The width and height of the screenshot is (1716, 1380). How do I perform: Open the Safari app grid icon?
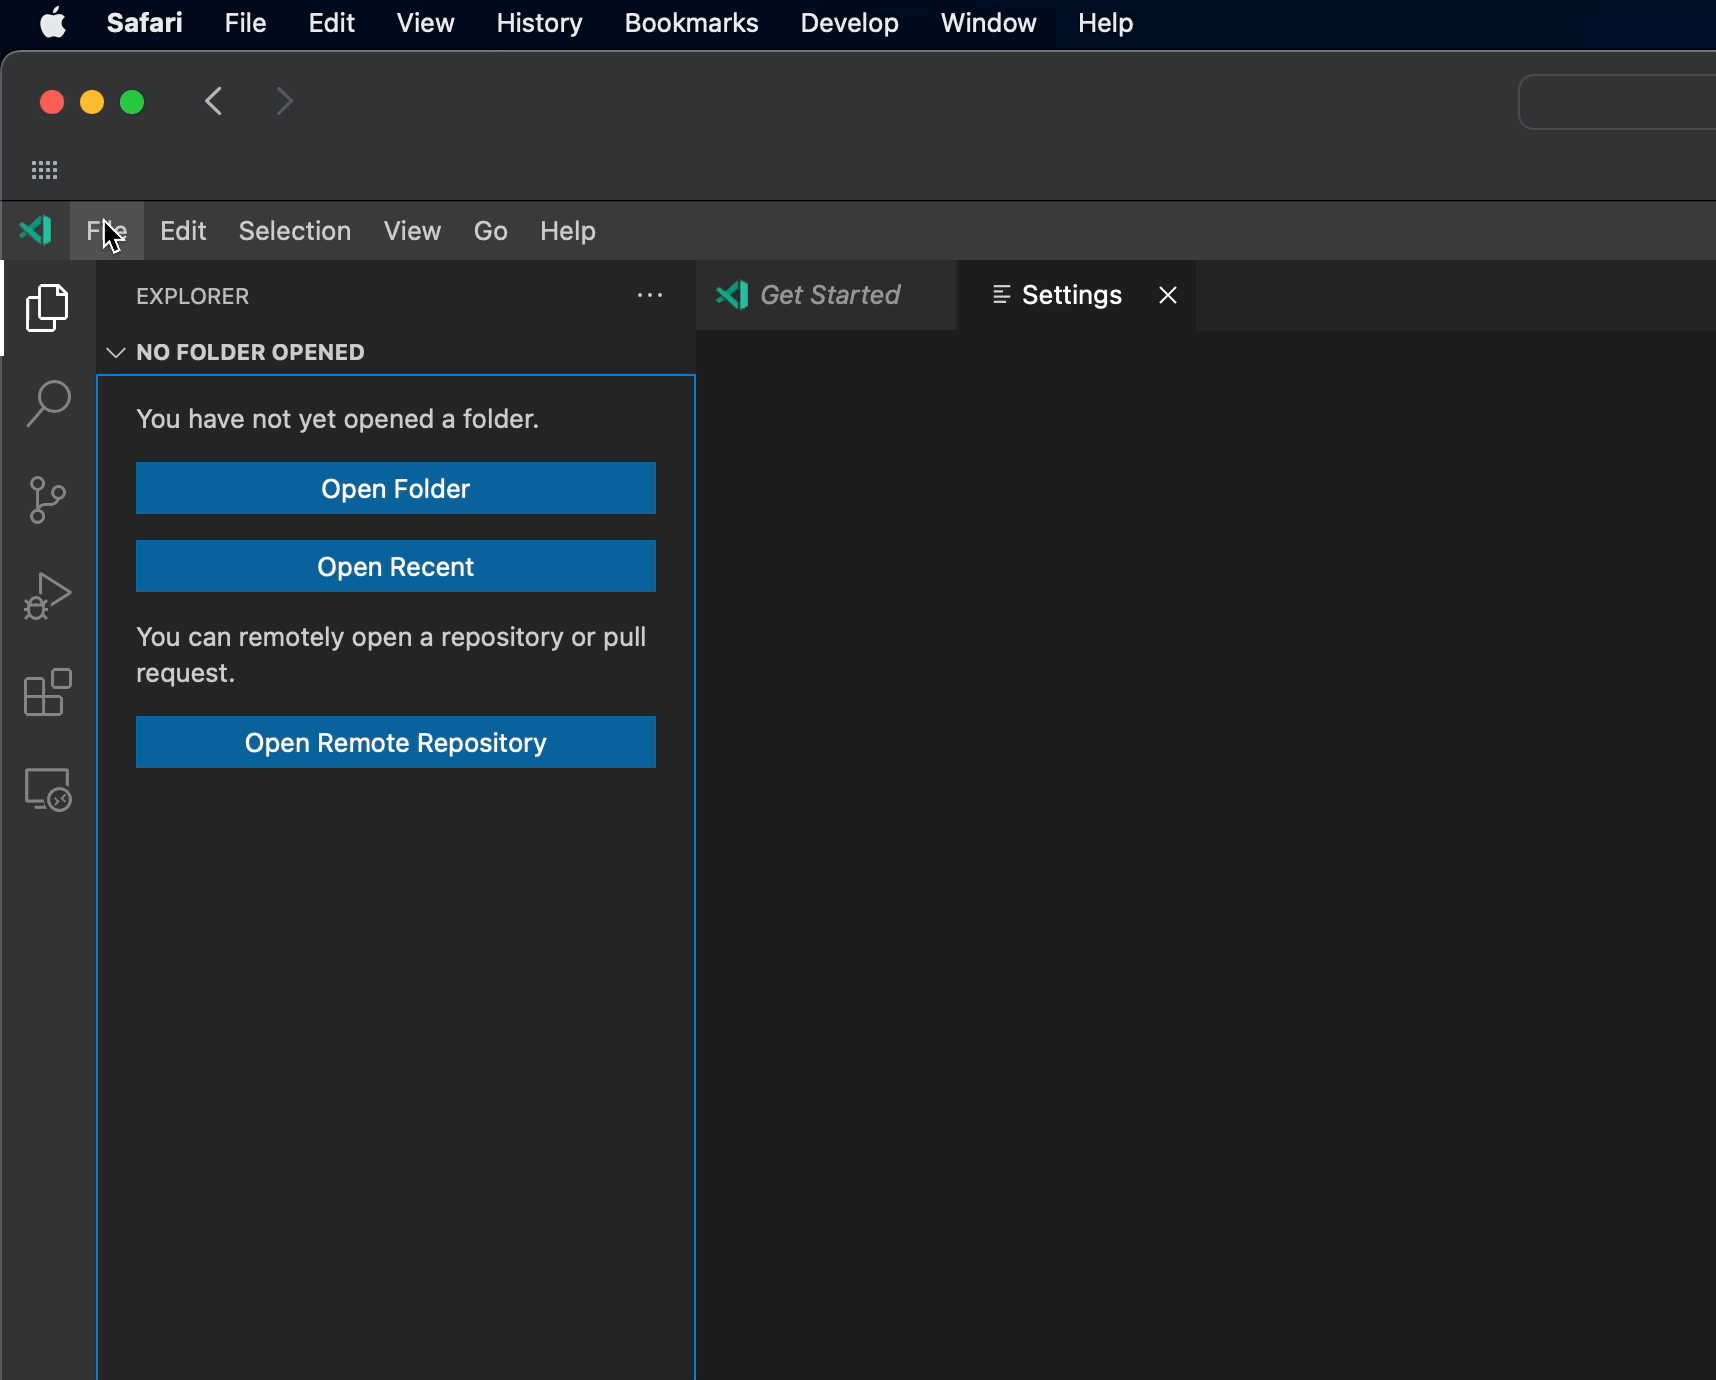44,170
